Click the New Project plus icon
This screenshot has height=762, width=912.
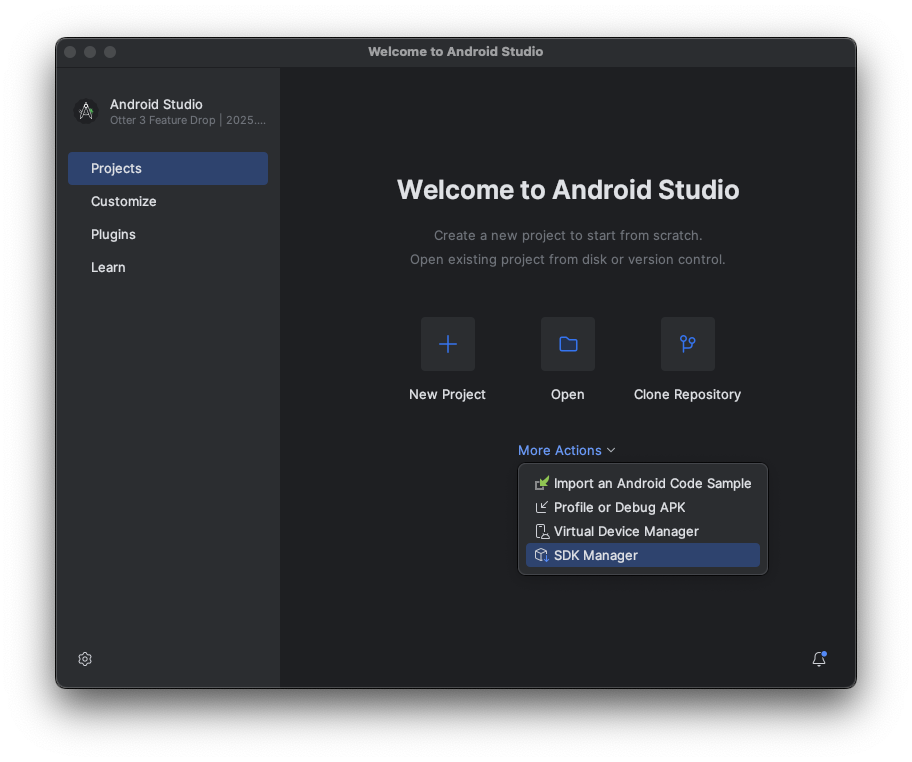click(447, 343)
